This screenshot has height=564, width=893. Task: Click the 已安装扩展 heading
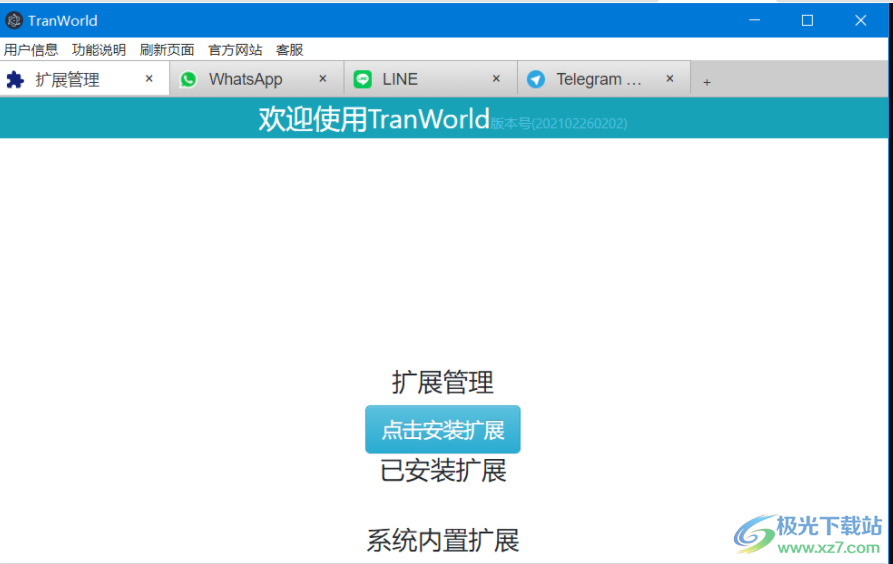click(x=443, y=471)
